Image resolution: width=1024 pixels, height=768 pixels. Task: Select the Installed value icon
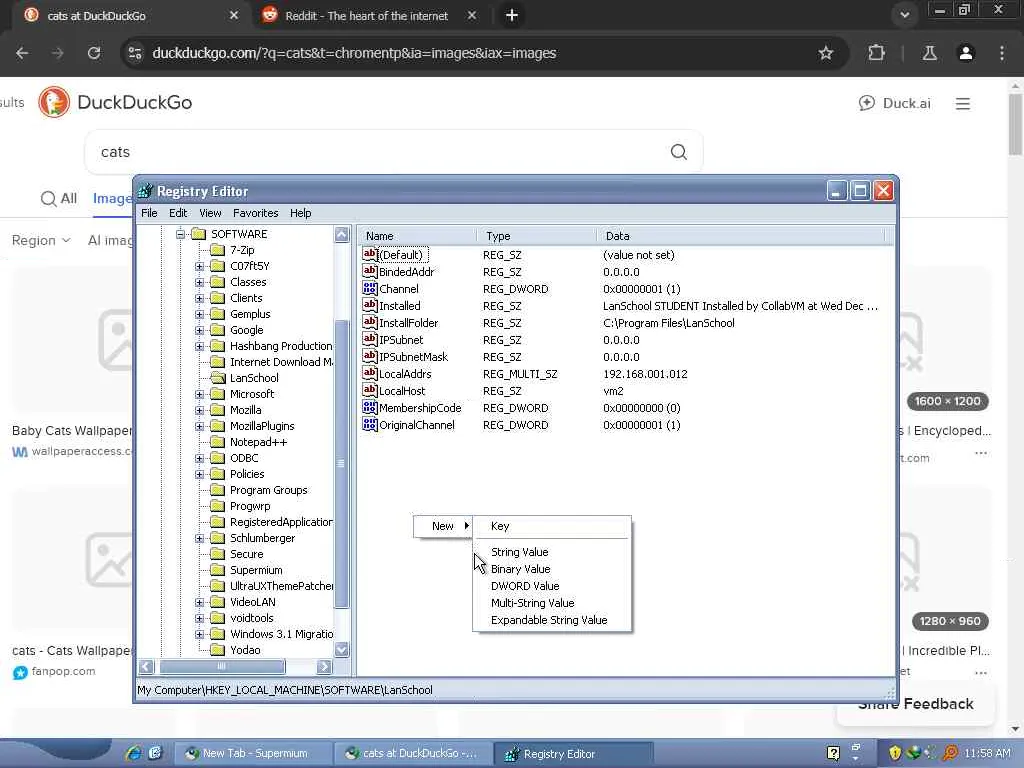pyautogui.click(x=370, y=306)
